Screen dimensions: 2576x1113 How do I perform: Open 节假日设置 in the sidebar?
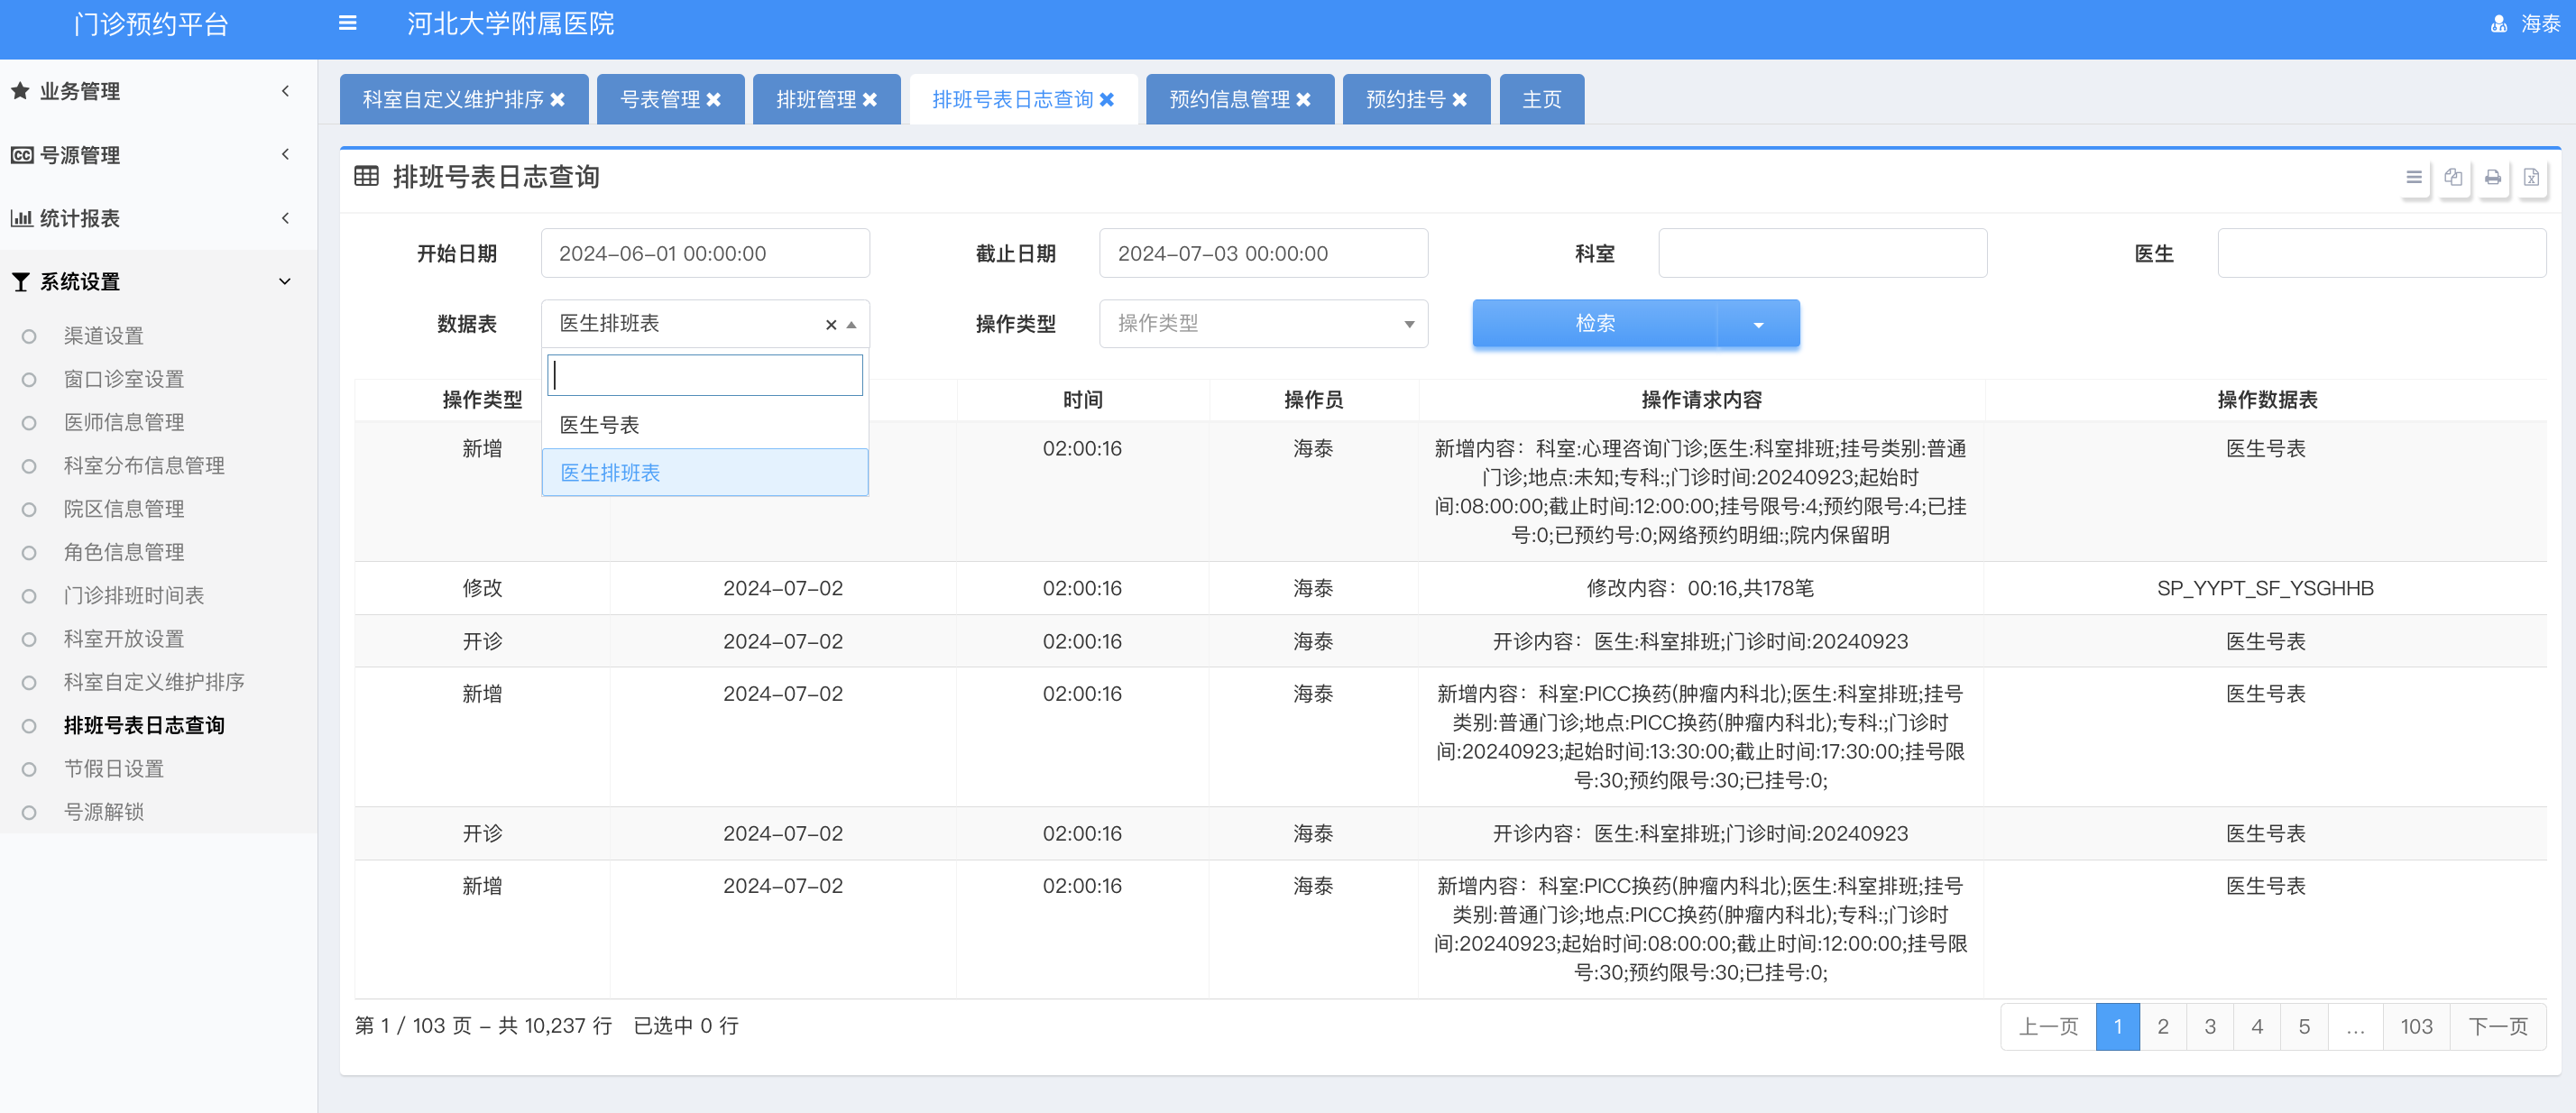click(113, 769)
